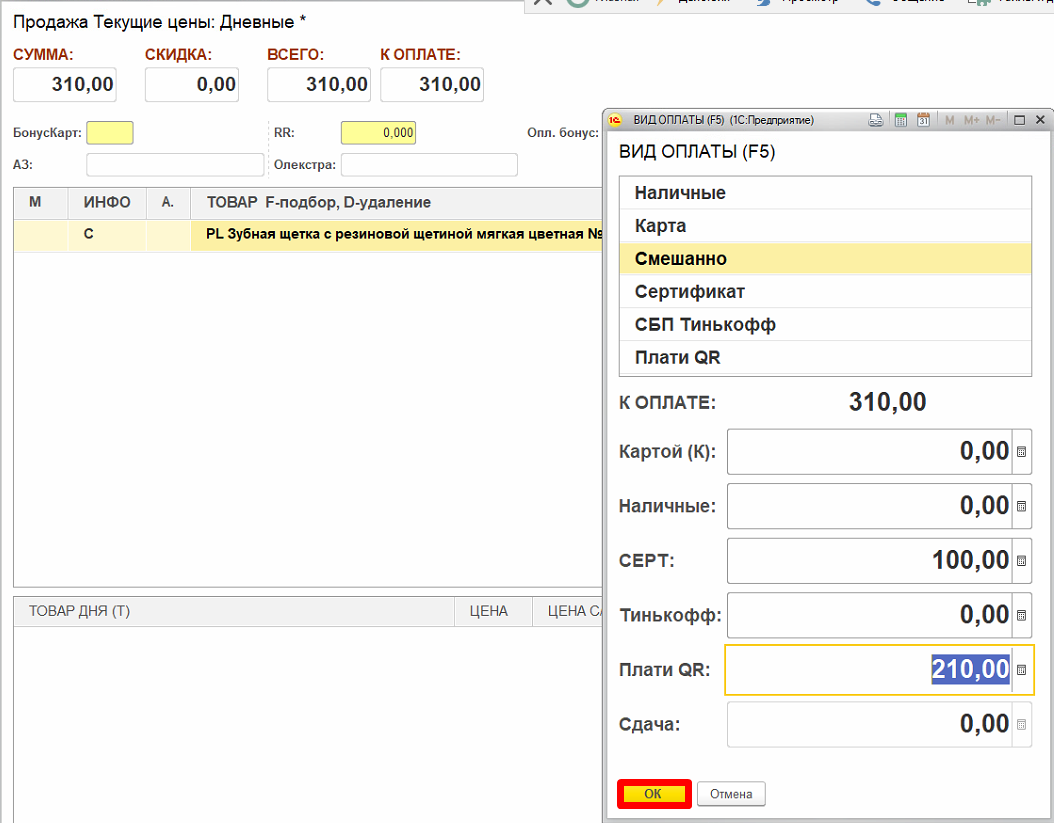Click the ТОВАР ДНЯ (Т) column header
1054x823 pixels.
pyautogui.click(x=80, y=611)
